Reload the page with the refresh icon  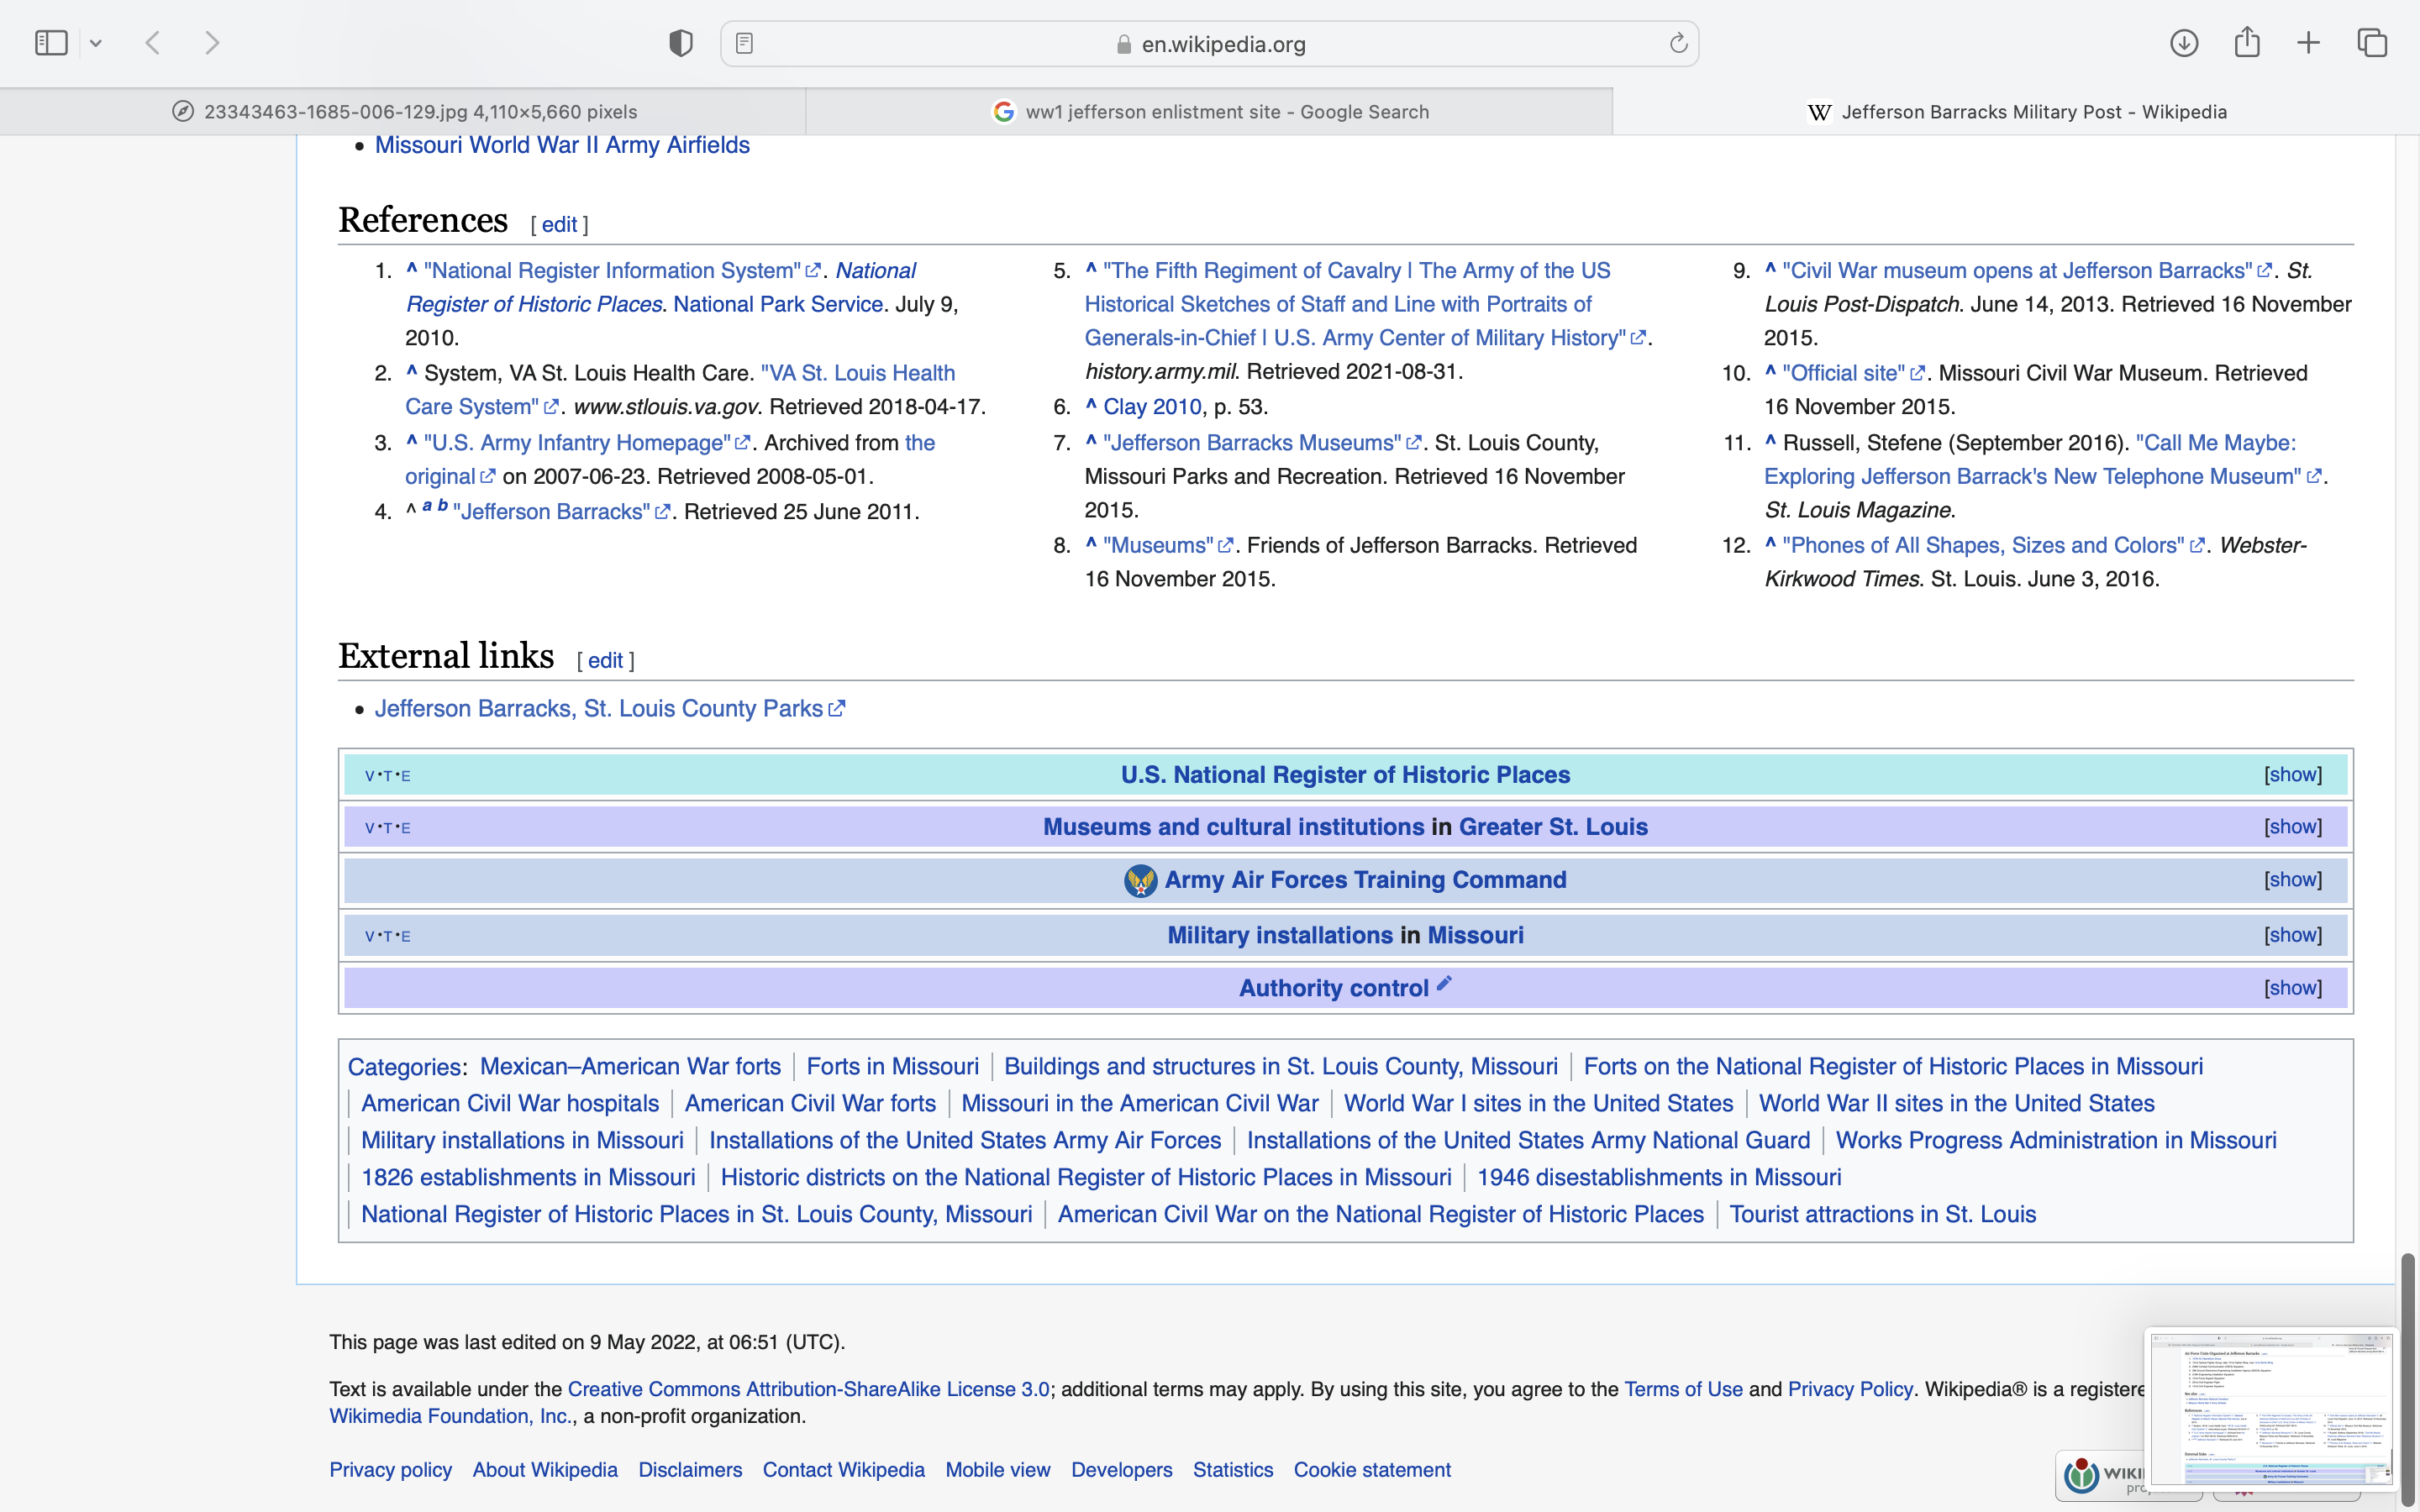(x=1678, y=43)
